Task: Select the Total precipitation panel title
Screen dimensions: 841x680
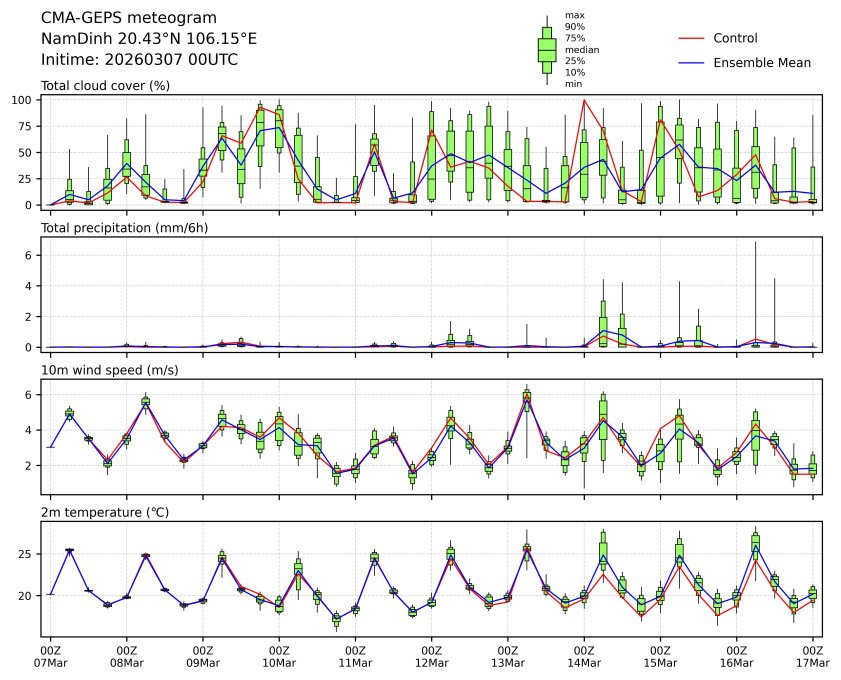Action: 119,228
